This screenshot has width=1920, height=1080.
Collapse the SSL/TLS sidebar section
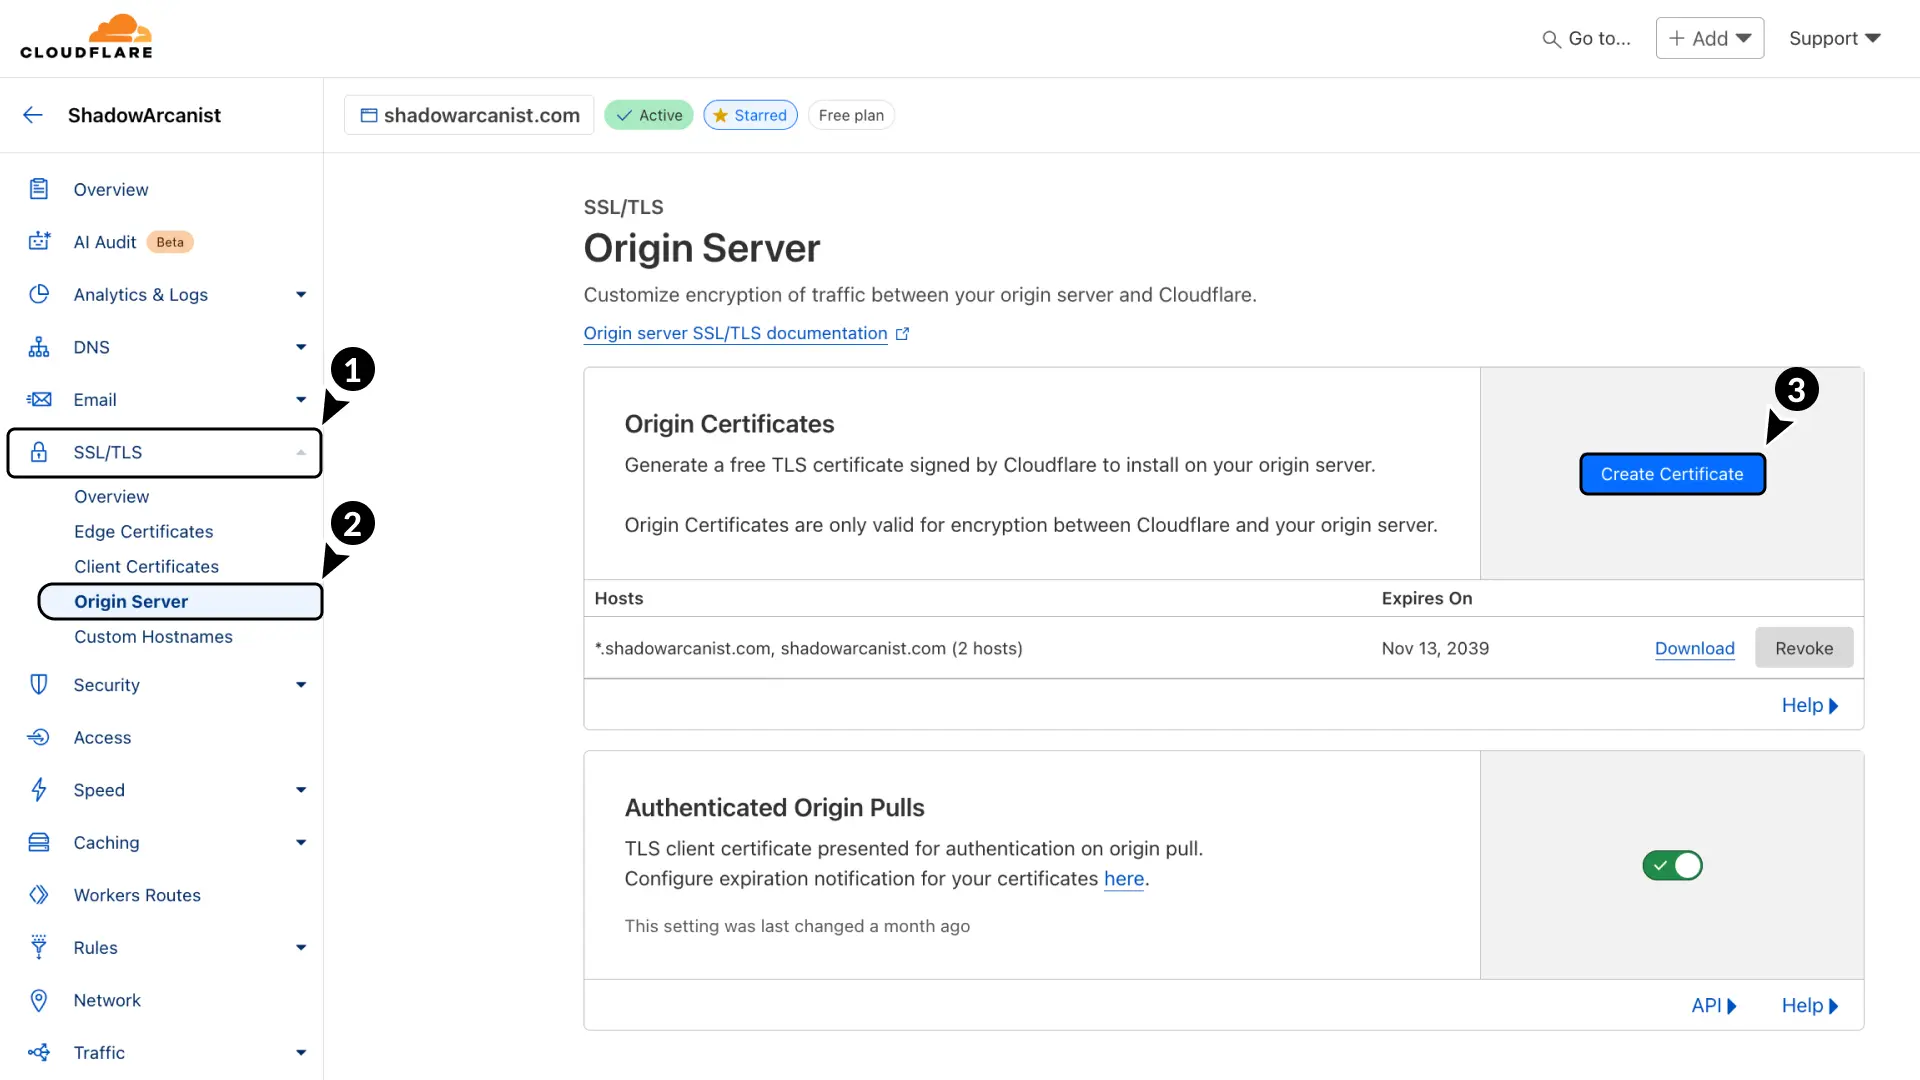click(x=301, y=452)
